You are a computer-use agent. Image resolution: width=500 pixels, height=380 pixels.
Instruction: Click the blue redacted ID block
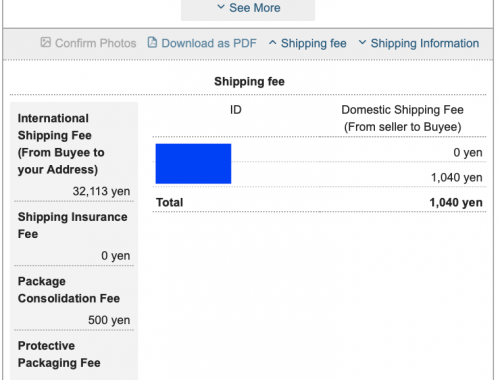193,164
